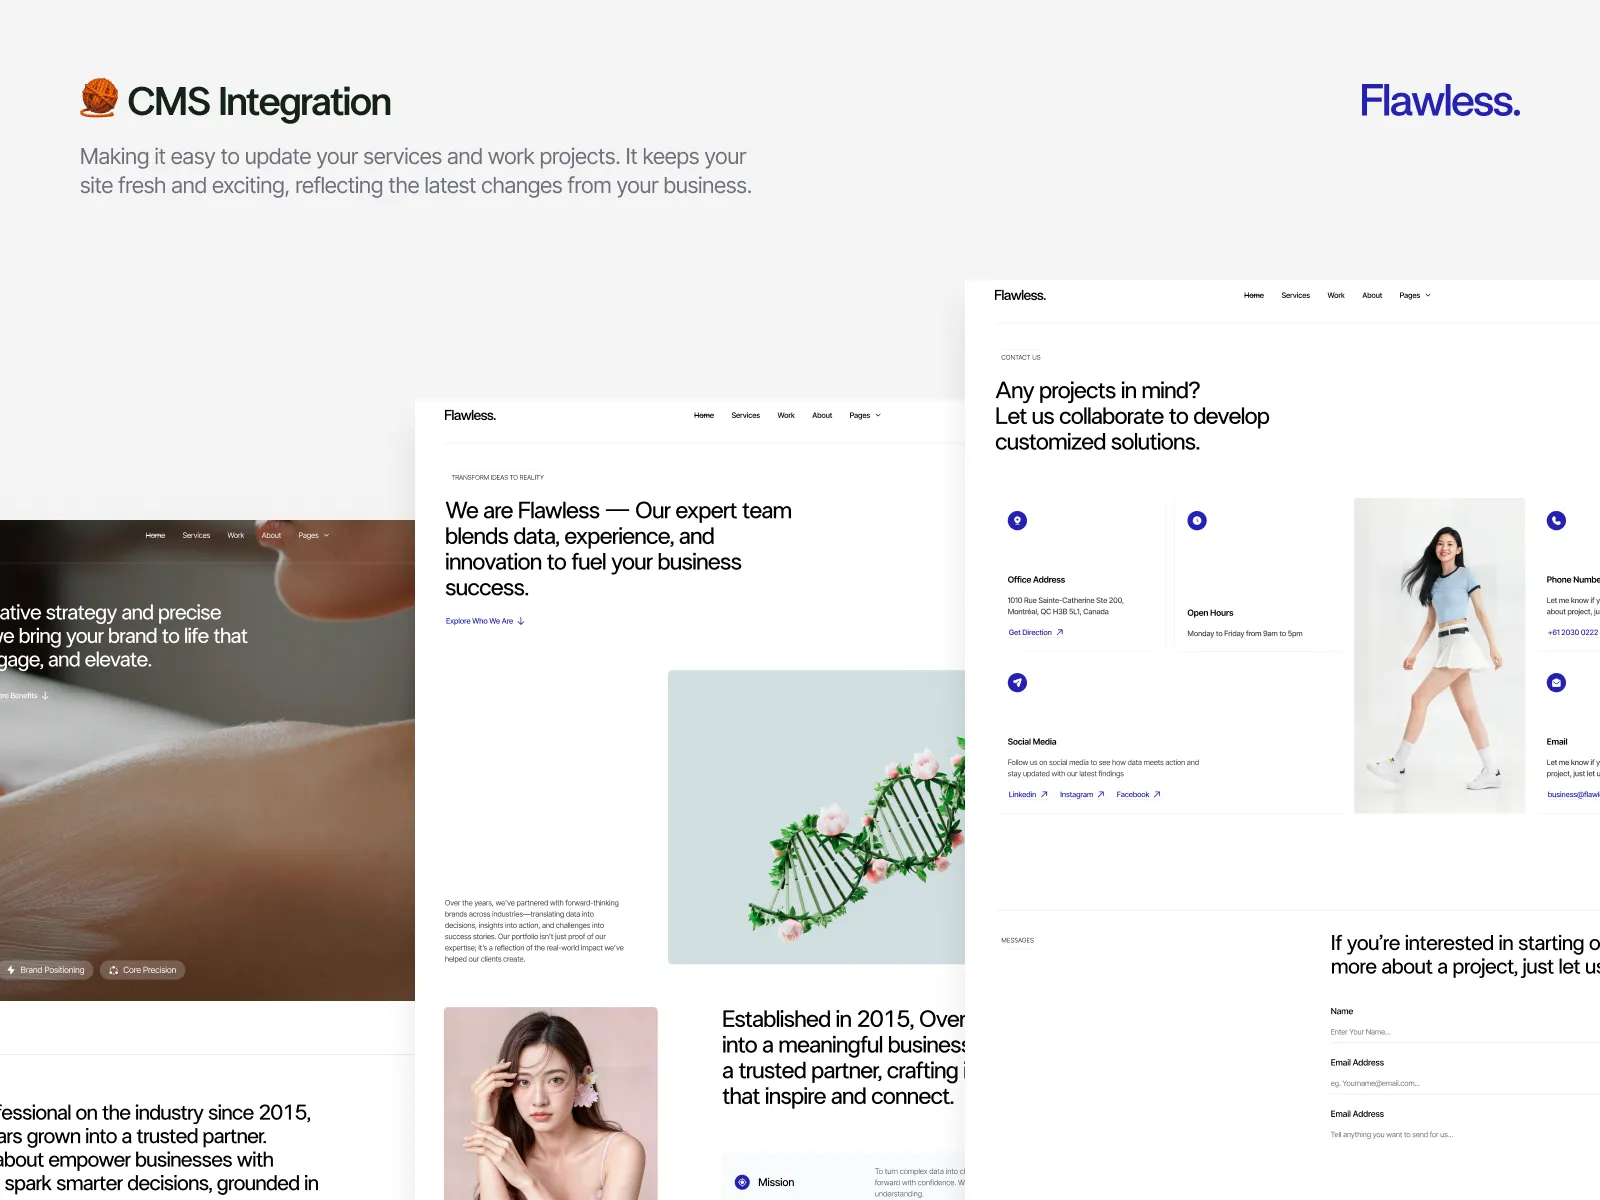Screen dimensions: 1600x1200
Task: Click the TRANSFORM IDEAS TO REALITY label
Action: pos(498,477)
